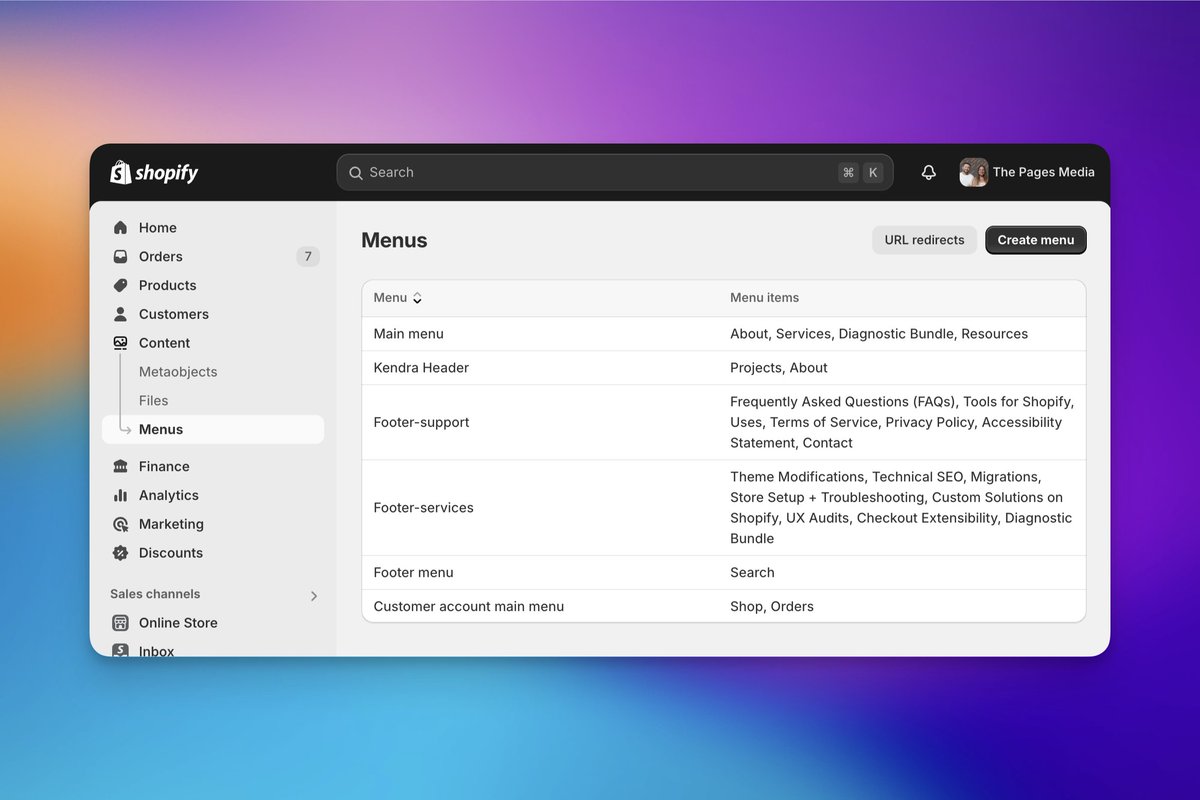1200x800 pixels.
Task: Click the magnifier icon in search bar
Action: click(355, 173)
